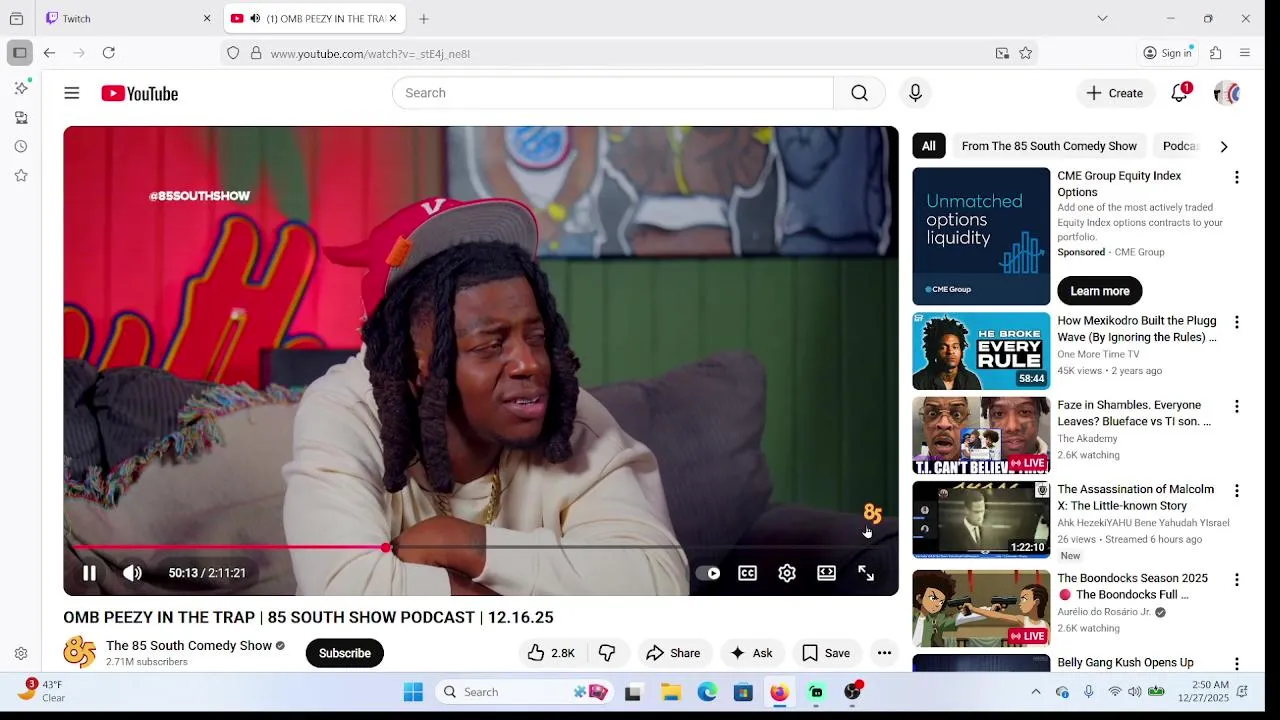Close the OMB PEEZY YouTube tab
This screenshot has width=1280, height=720.
[x=393, y=18]
